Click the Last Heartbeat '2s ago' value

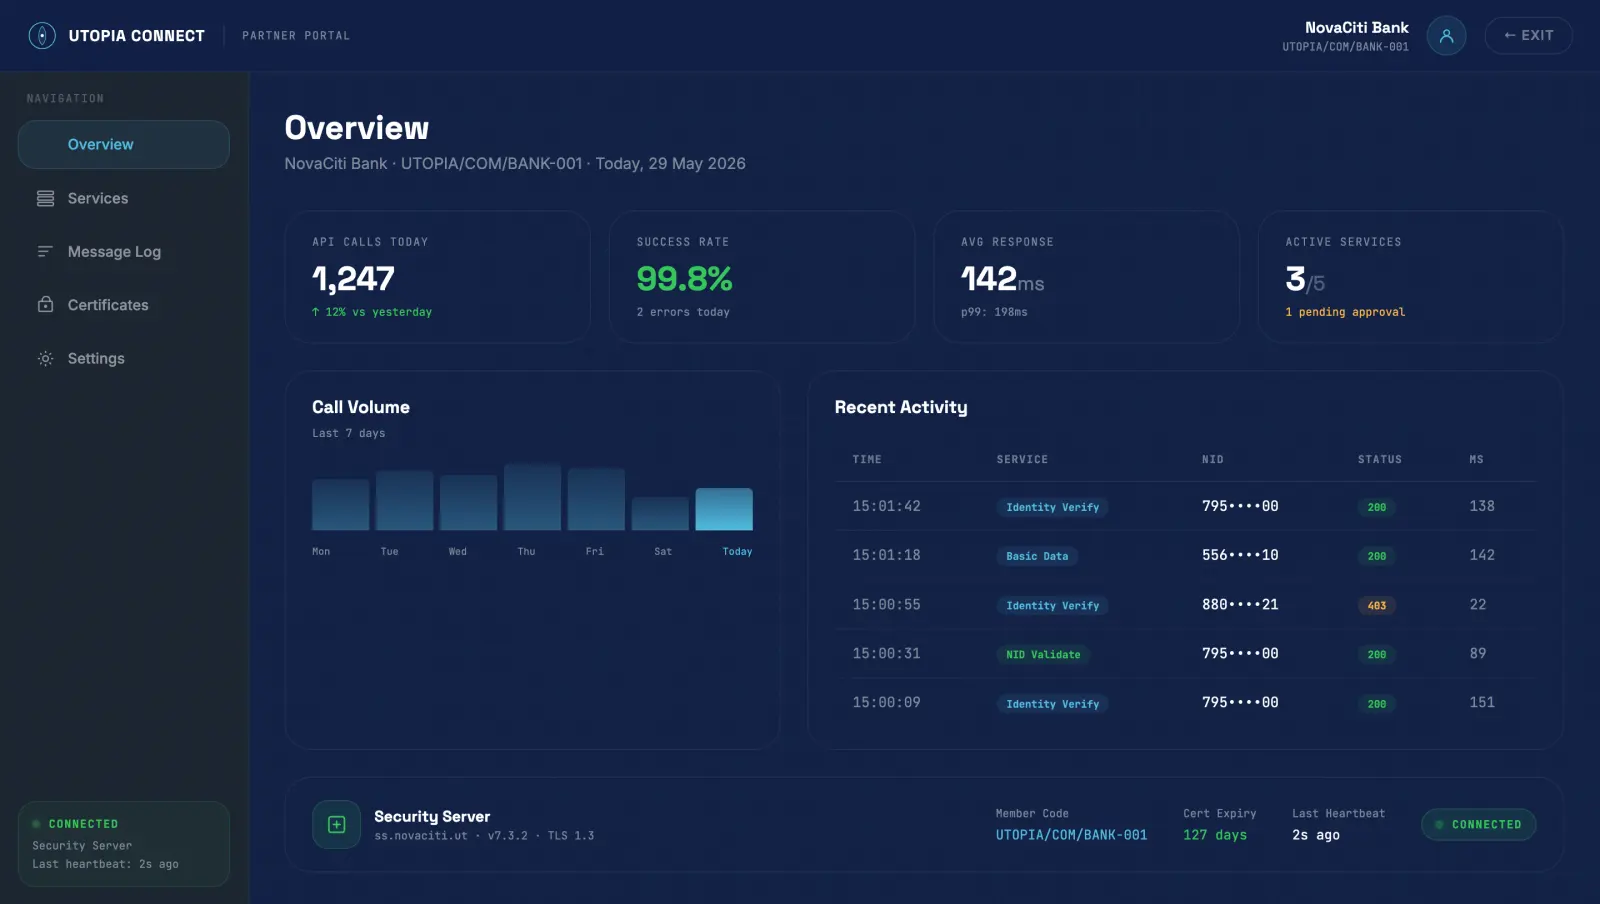coord(1316,835)
